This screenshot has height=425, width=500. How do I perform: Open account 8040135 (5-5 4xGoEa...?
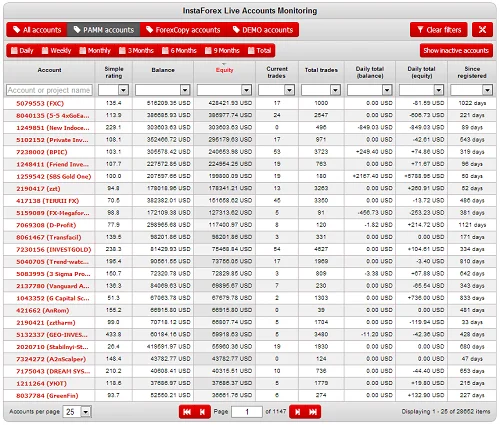[53, 116]
